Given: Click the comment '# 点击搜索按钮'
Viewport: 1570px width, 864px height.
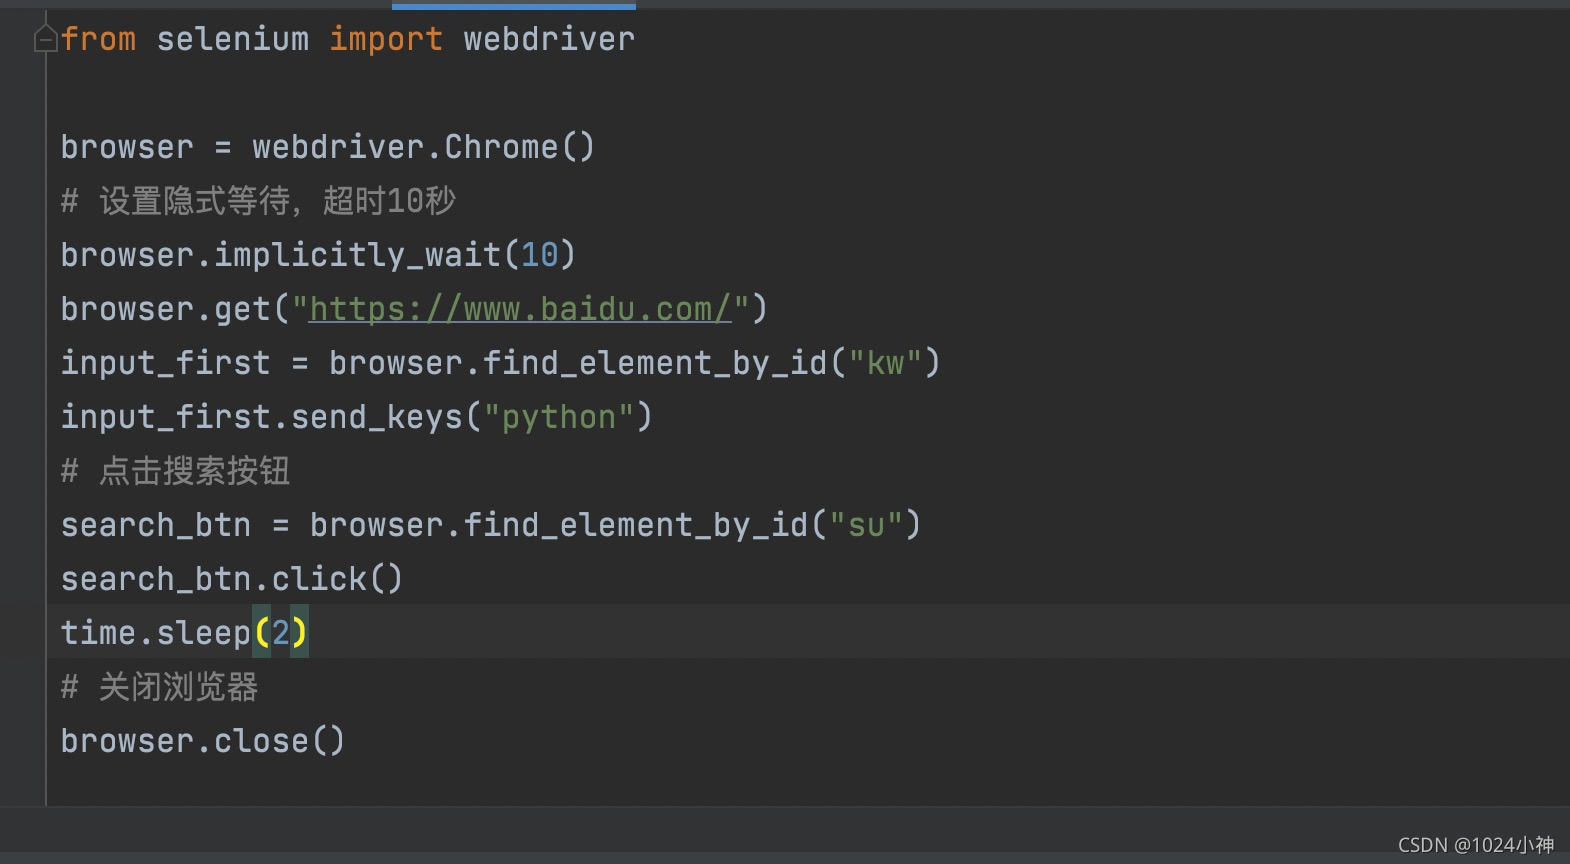Looking at the screenshot, I should [175, 471].
